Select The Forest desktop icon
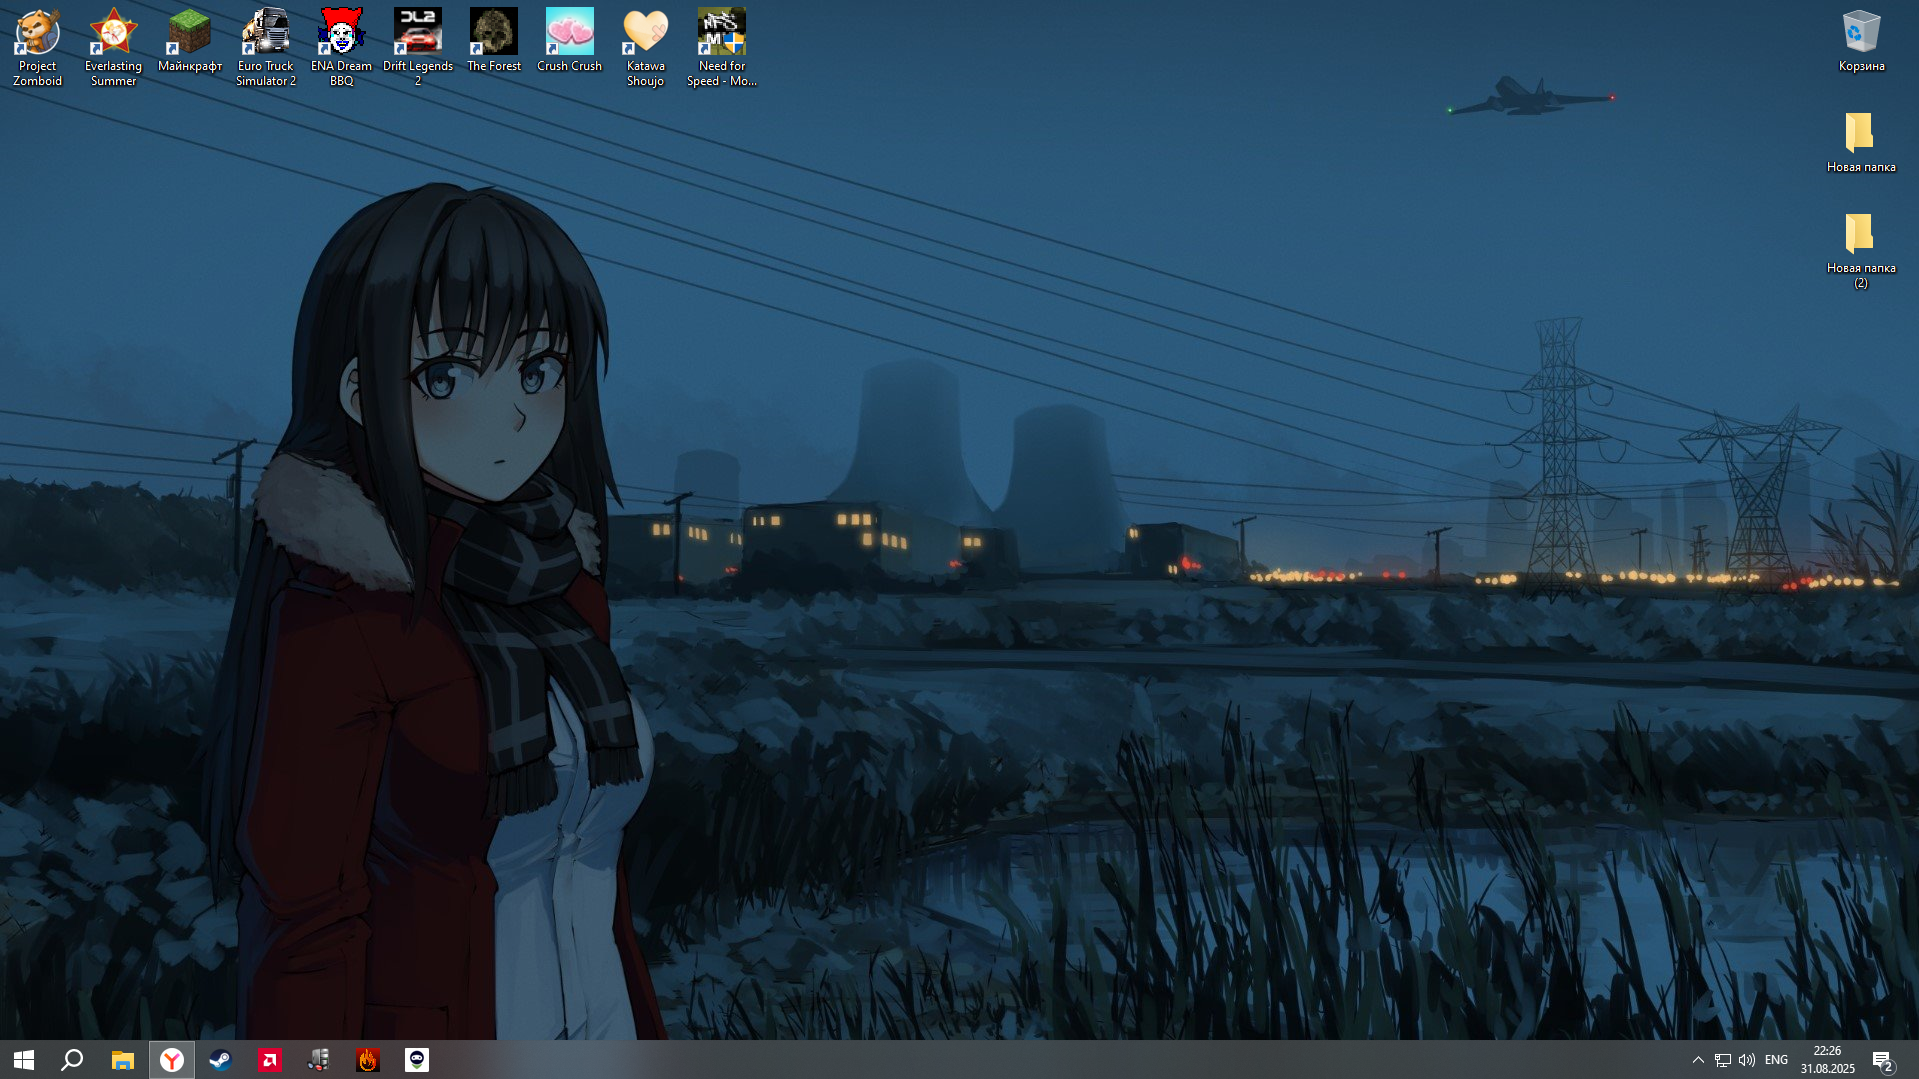The height and width of the screenshot is (1079, 1919). click(x=494, y=40)
